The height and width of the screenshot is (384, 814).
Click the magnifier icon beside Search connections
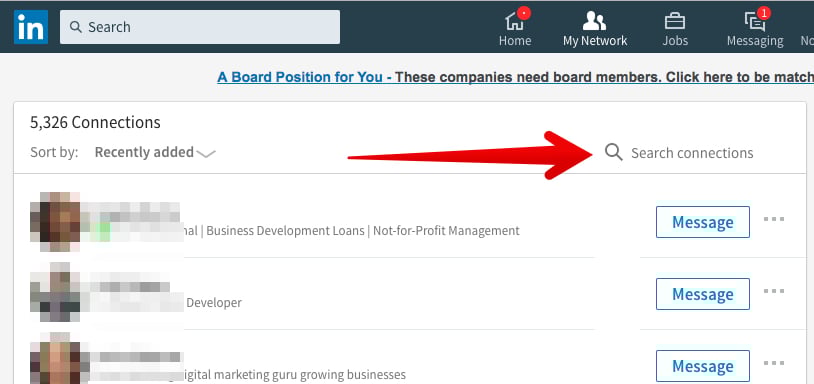(x=614, y=153)
